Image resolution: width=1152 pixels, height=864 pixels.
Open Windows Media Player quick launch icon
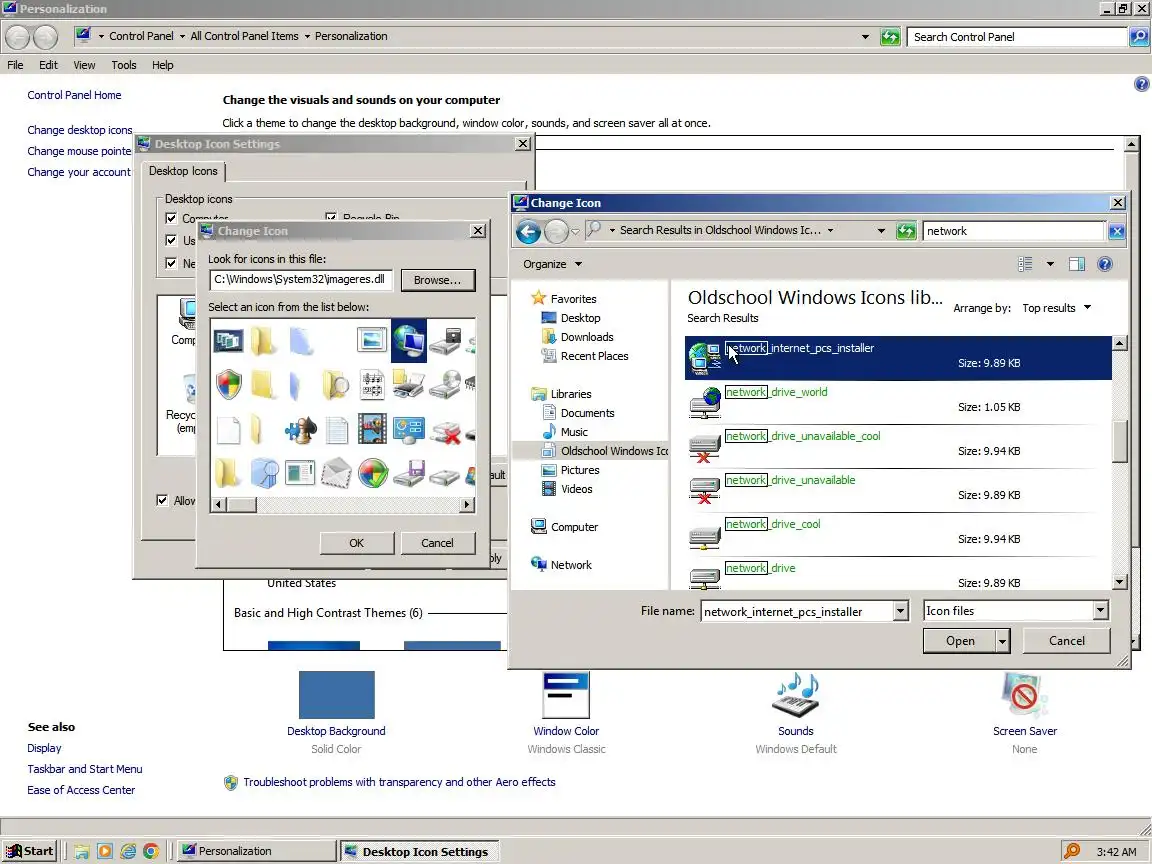tap(105, 851)
